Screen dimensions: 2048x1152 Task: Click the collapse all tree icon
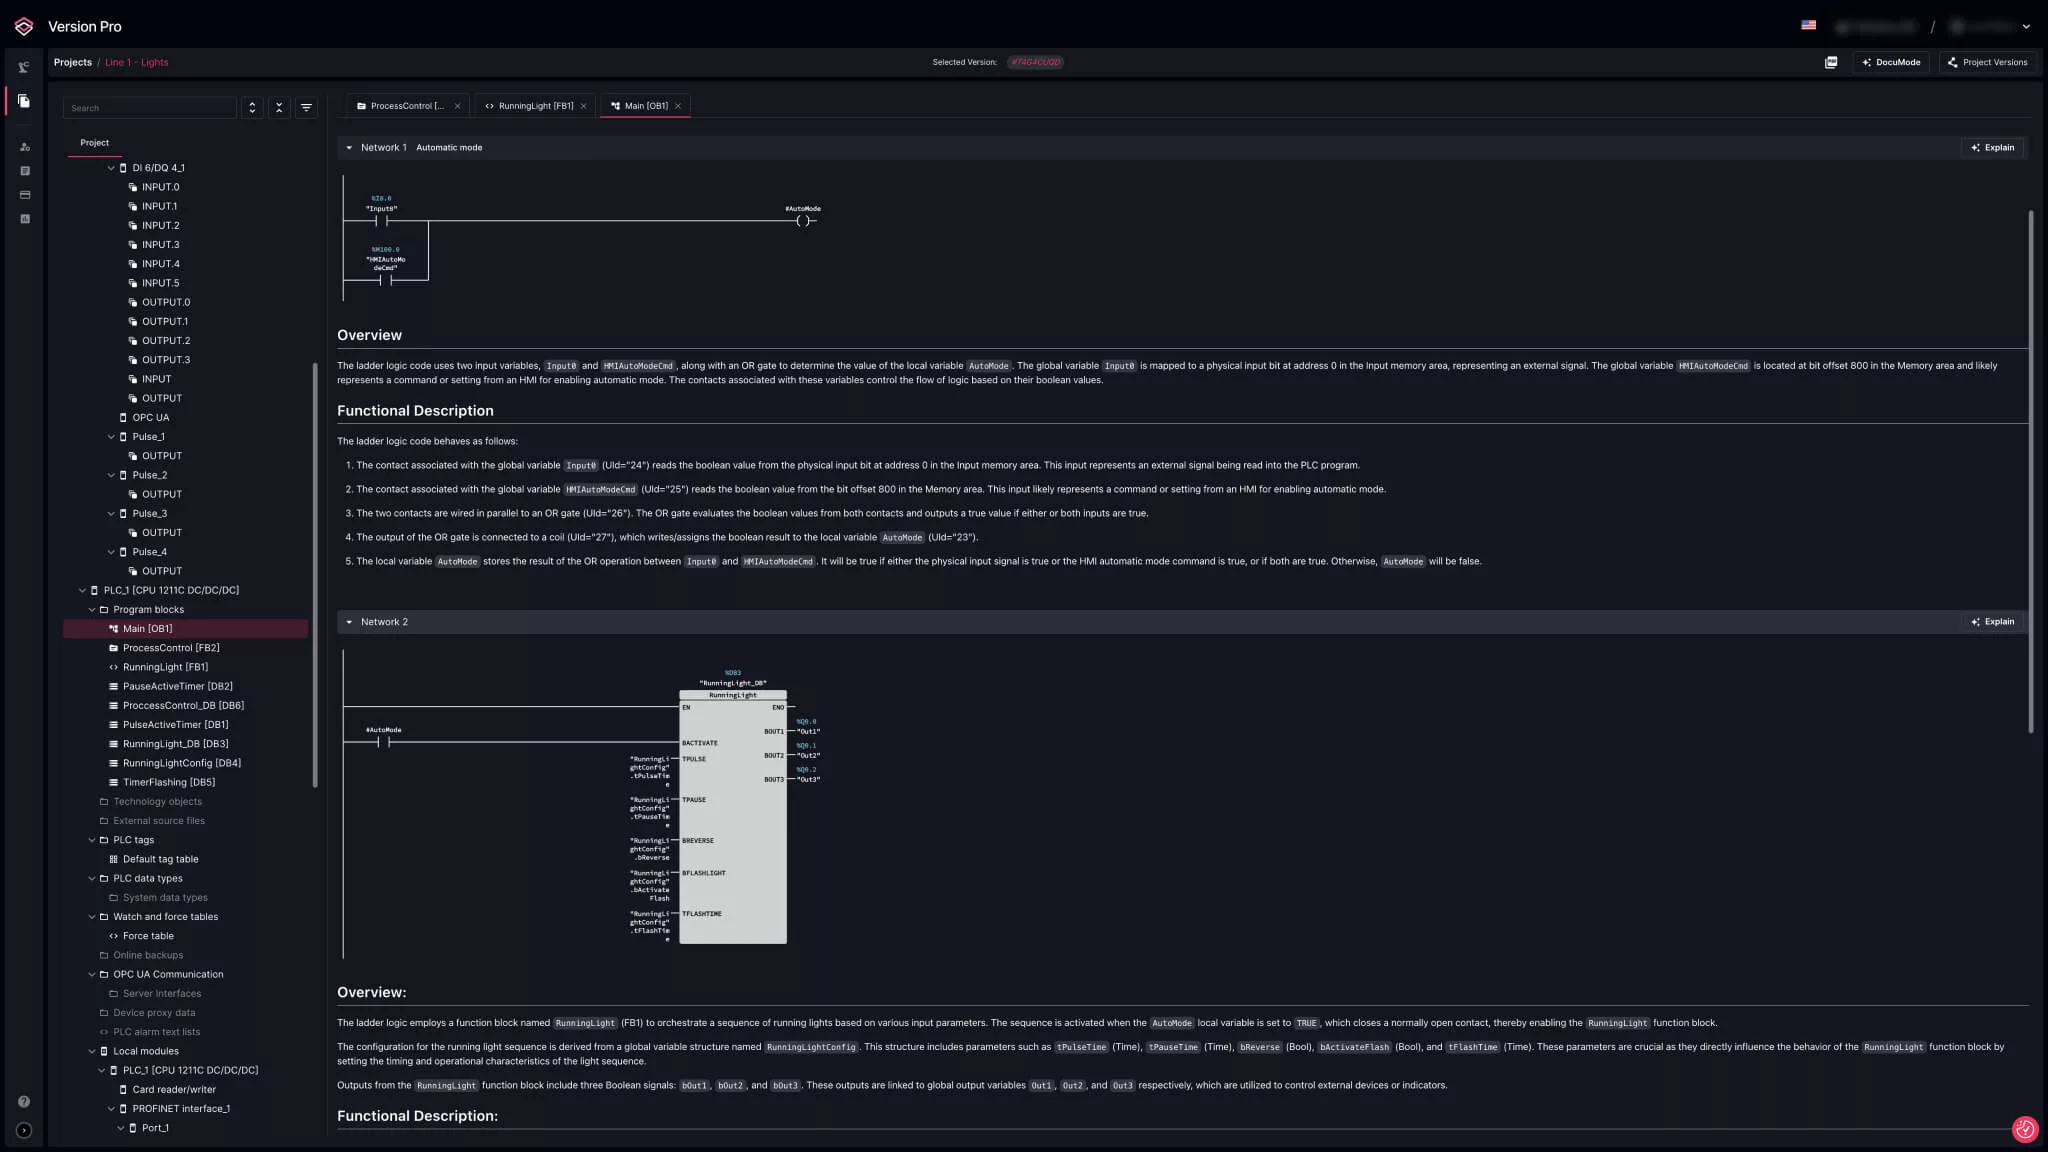pos(279,108)
